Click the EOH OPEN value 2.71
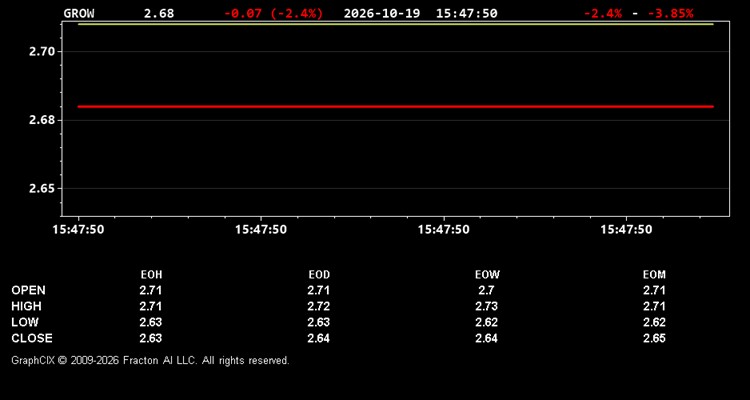750x400 pixels. [x=151, y=290]
